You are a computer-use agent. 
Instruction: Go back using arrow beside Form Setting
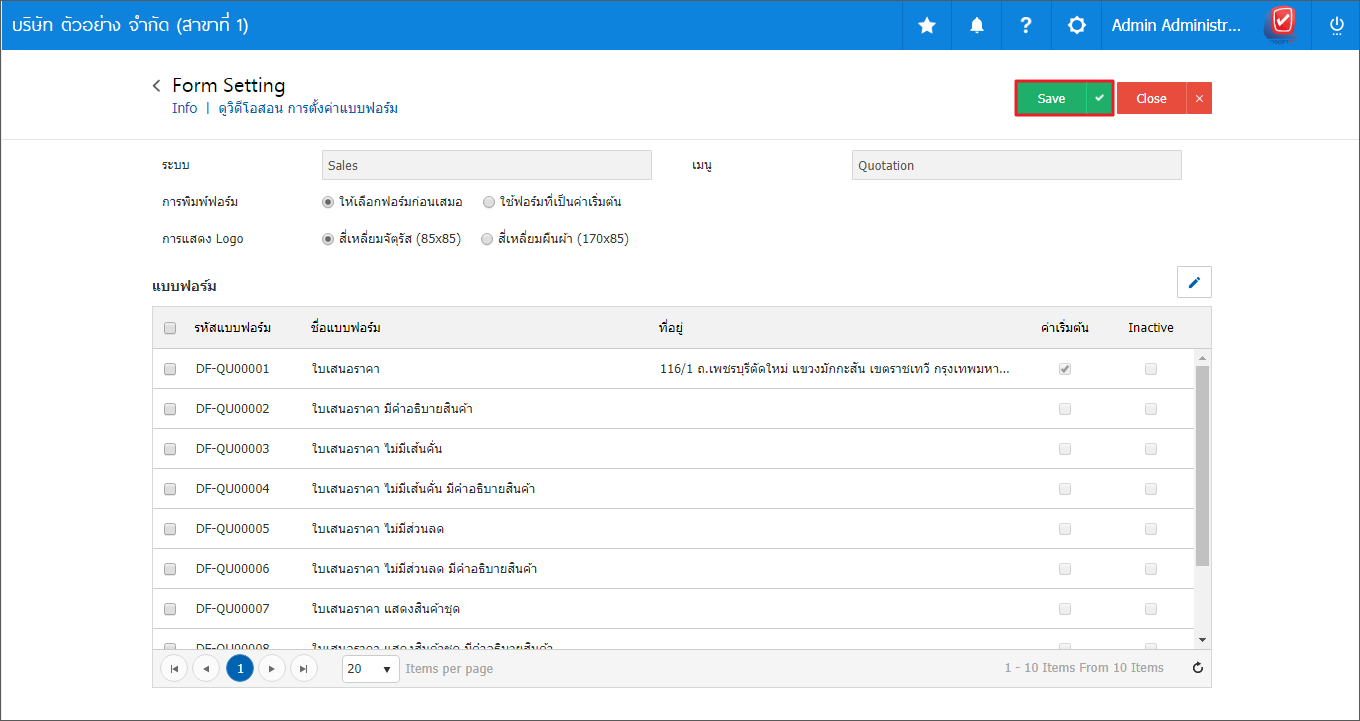[x=157, y=86]
